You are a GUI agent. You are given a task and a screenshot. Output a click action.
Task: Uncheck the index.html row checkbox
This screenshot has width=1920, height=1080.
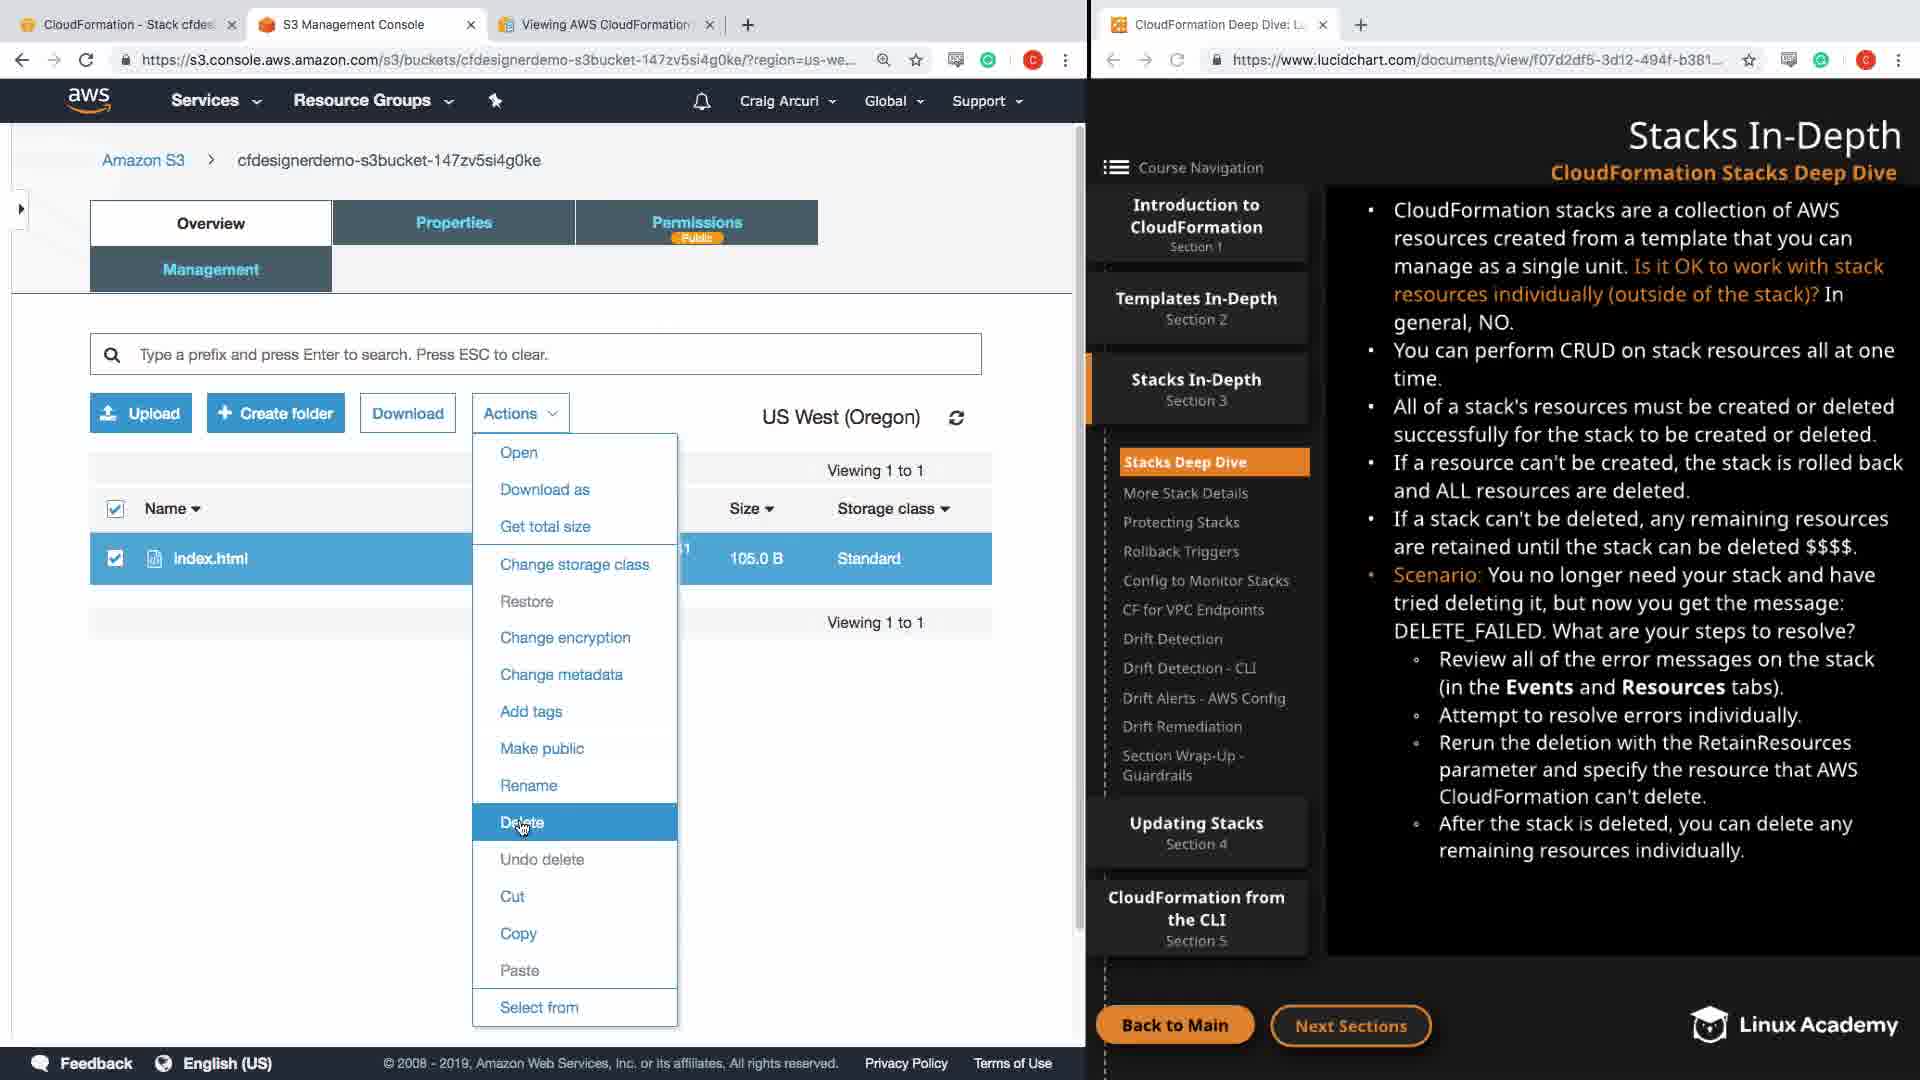coord(115,559)
